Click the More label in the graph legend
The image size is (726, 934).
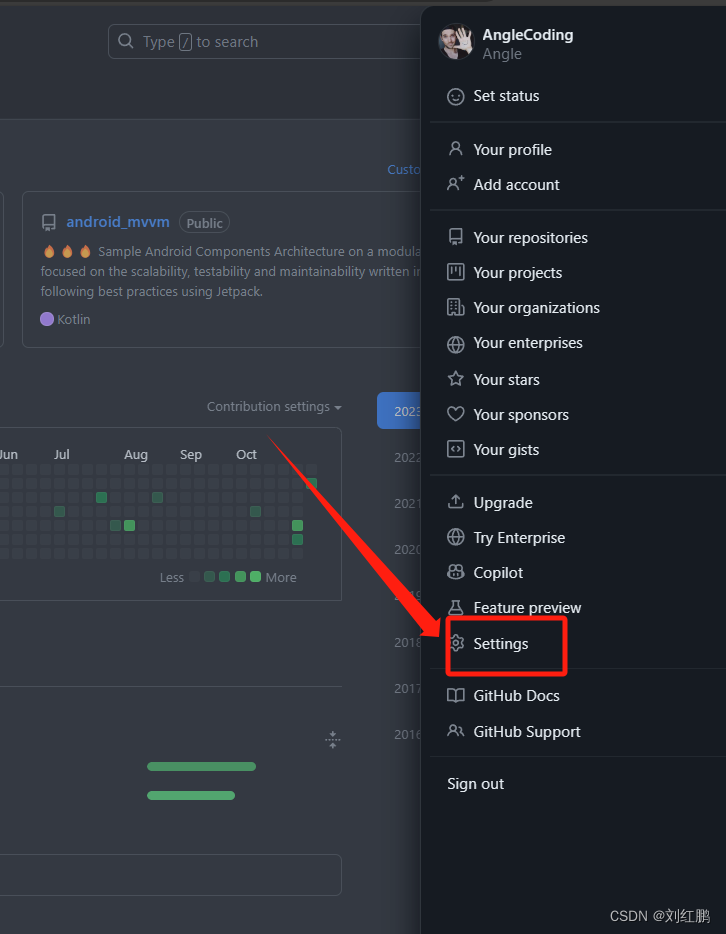(x=281, y=577)
